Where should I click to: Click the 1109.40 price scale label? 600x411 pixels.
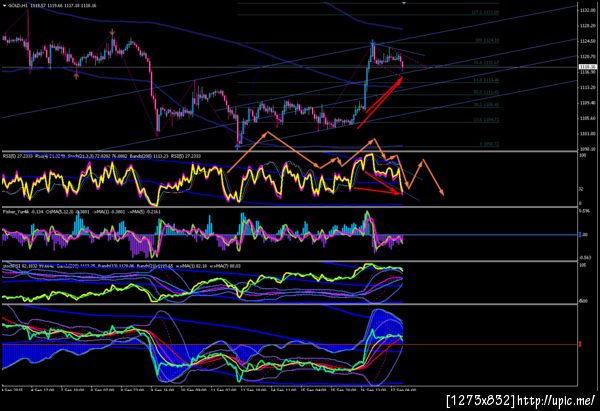click(x=588, y=103)
